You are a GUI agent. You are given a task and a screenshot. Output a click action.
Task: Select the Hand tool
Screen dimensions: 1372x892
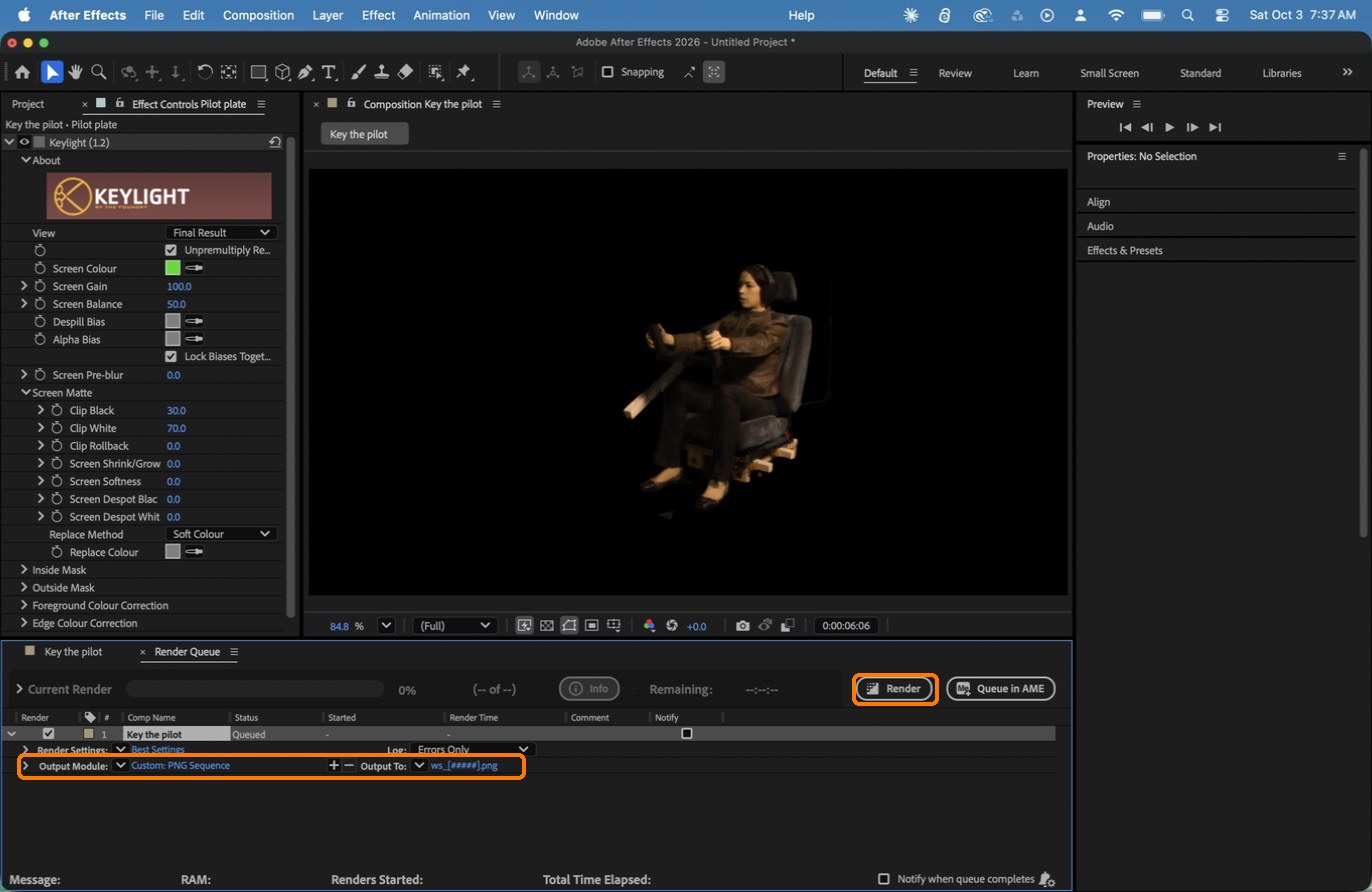(75, 72)
